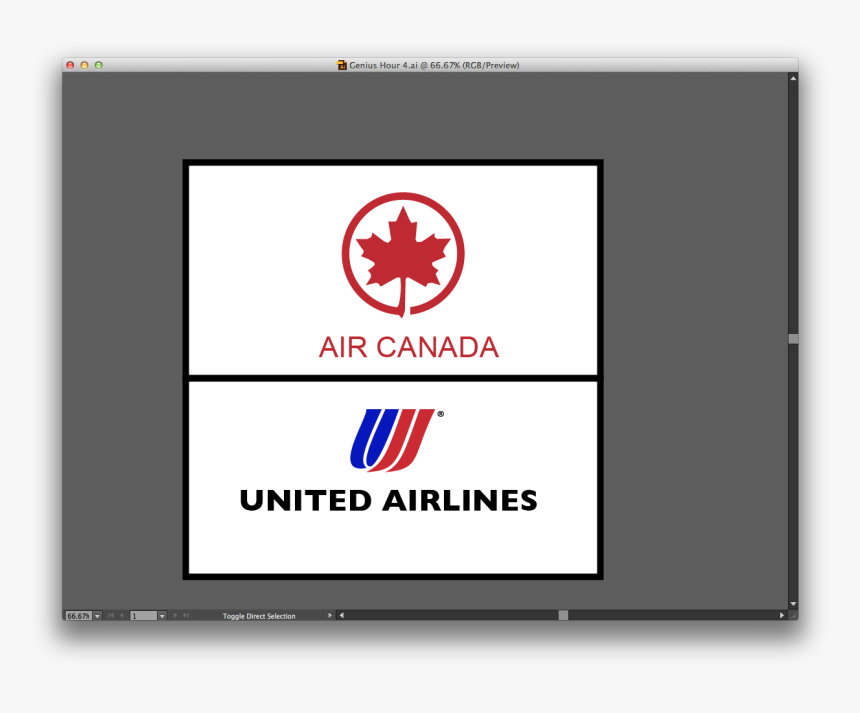Go to the first artboard
The height and width of the screenshot is (713, 860).
111,615
